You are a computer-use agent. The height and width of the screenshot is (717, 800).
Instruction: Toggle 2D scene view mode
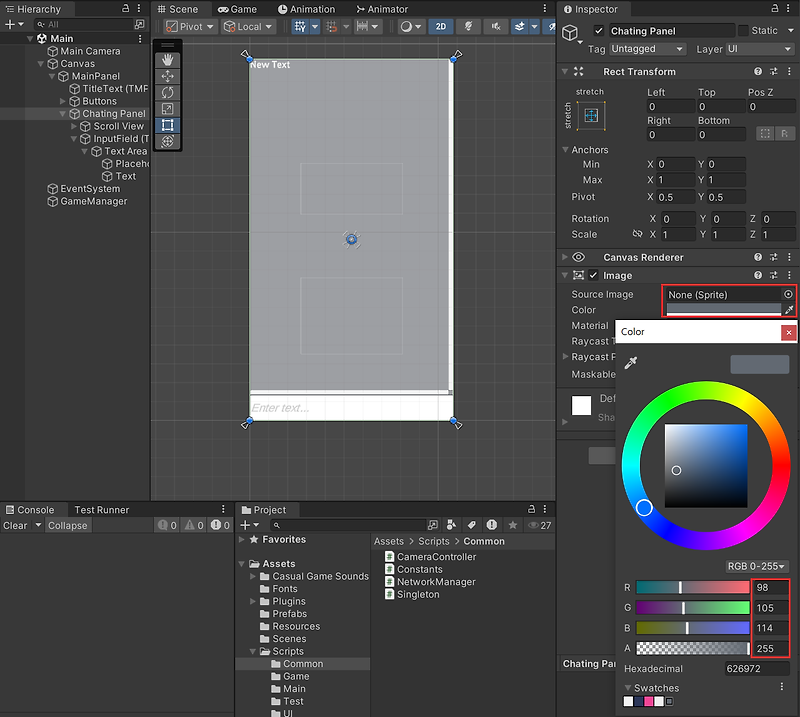pyautogui.click(x=441, y=27)
